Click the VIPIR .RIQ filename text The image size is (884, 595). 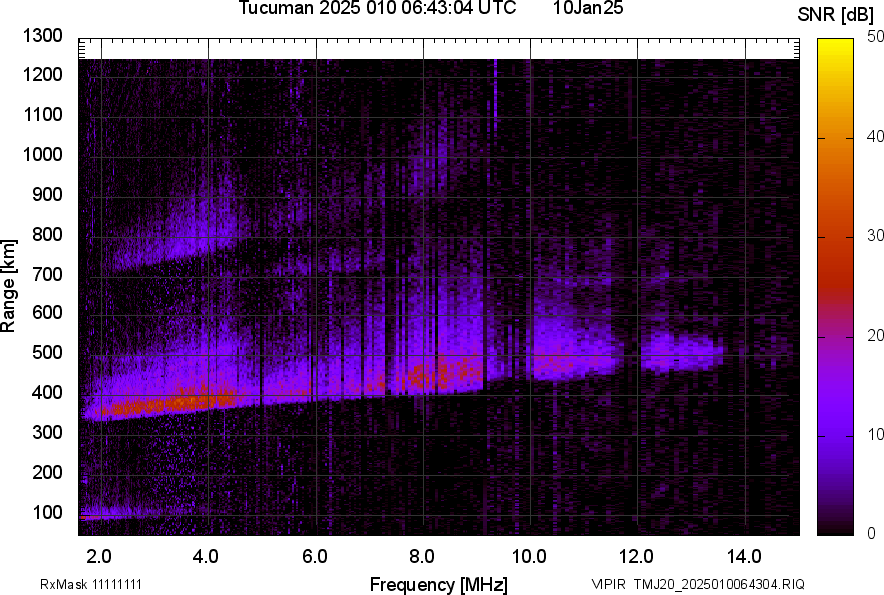(x=697, y=584)
